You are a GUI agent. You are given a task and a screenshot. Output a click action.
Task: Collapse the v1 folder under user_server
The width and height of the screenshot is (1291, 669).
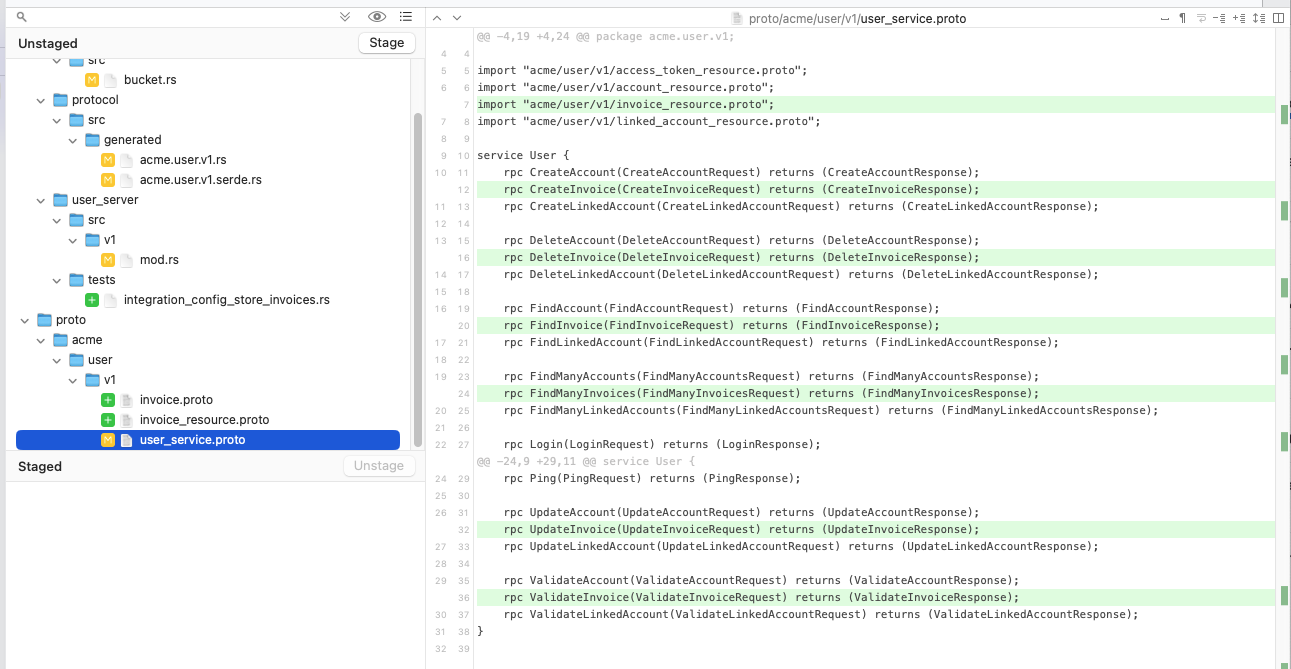click(x=73, y=240)
